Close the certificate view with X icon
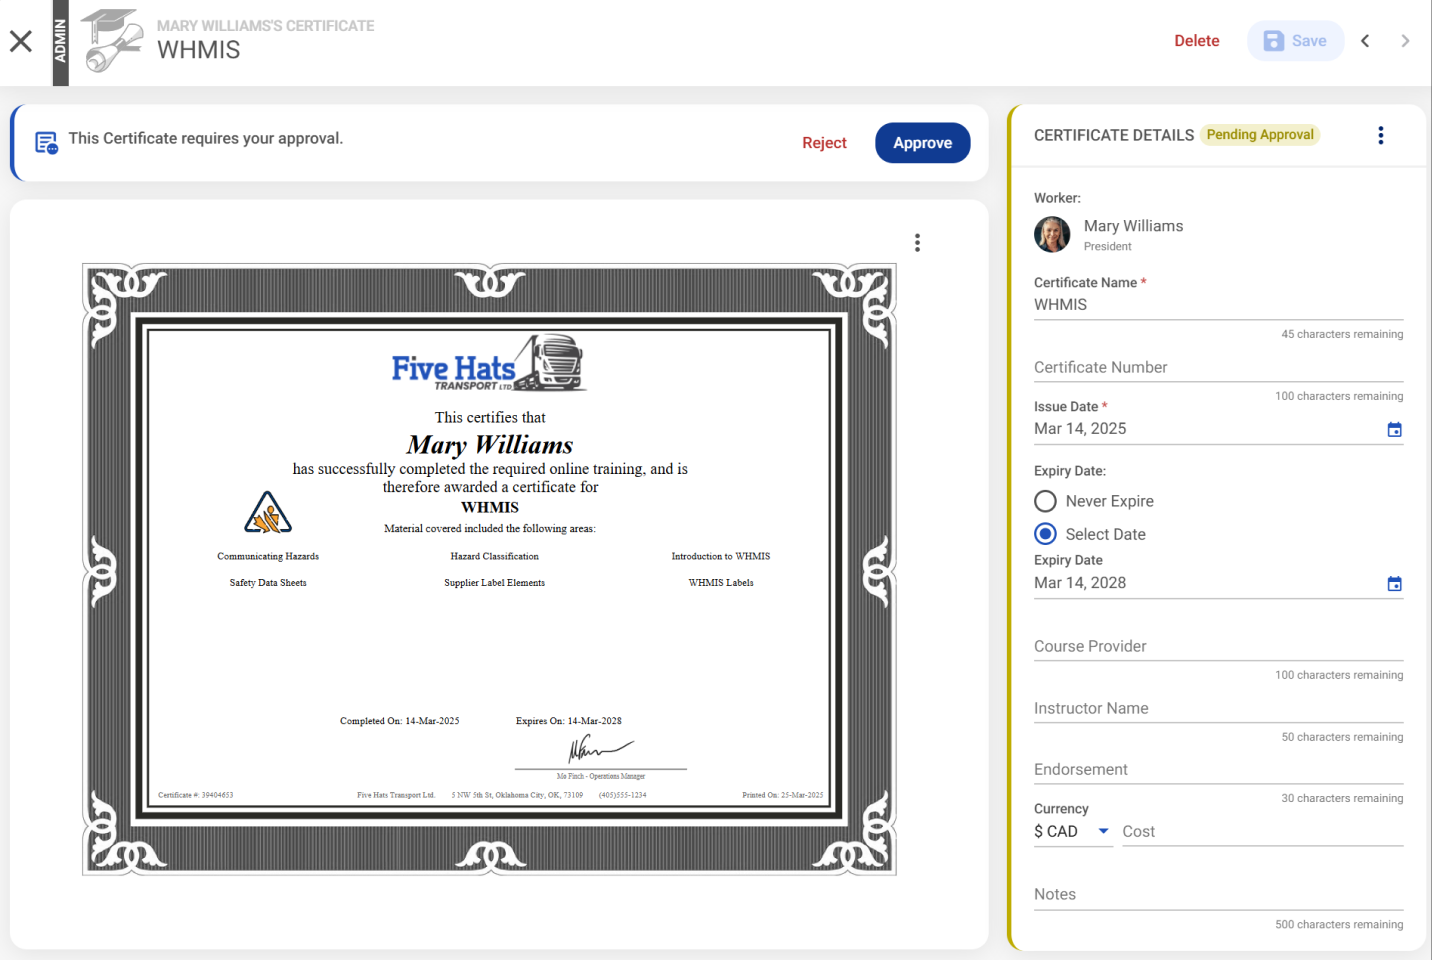Viewport: 1432px width, 960px height. [21, 41]
